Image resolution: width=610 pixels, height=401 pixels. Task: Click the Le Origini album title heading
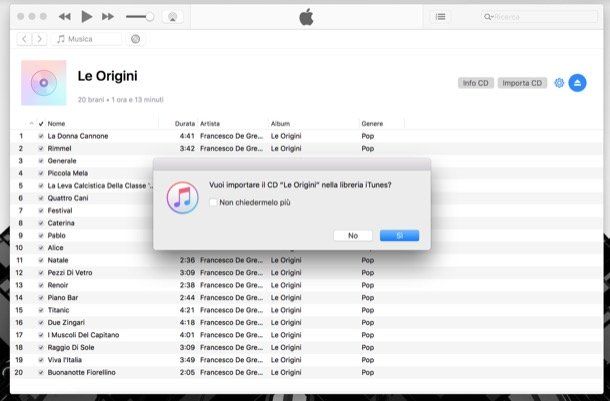point(107,76)
